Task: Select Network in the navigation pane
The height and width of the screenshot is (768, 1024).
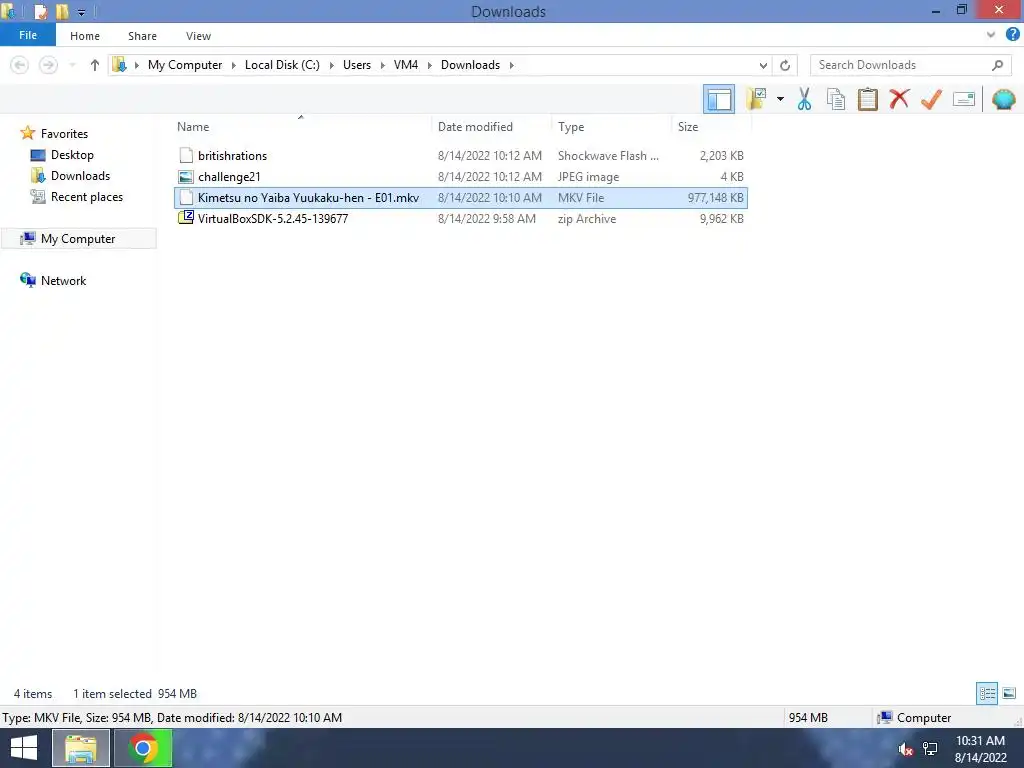Action: [63, 280]
